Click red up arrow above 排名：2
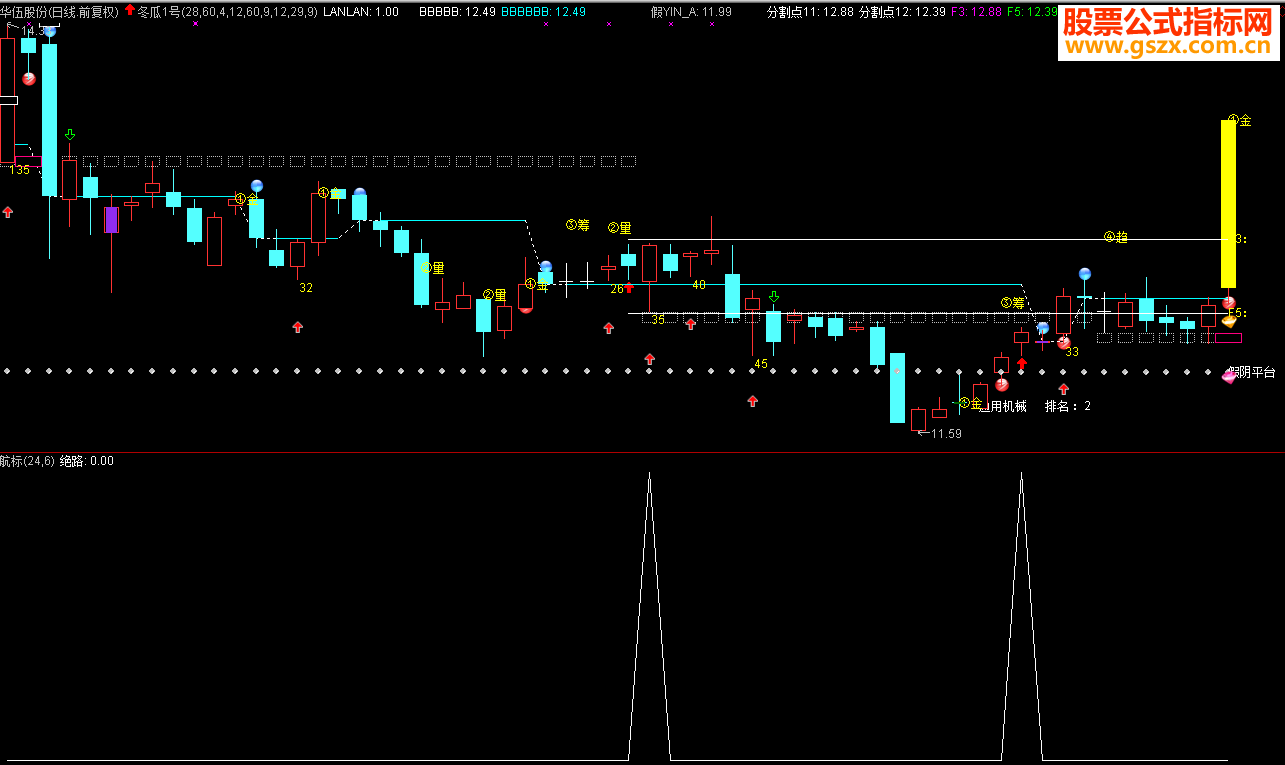The width and height of the screenshot is (1285, 765). click(1063, 389)
